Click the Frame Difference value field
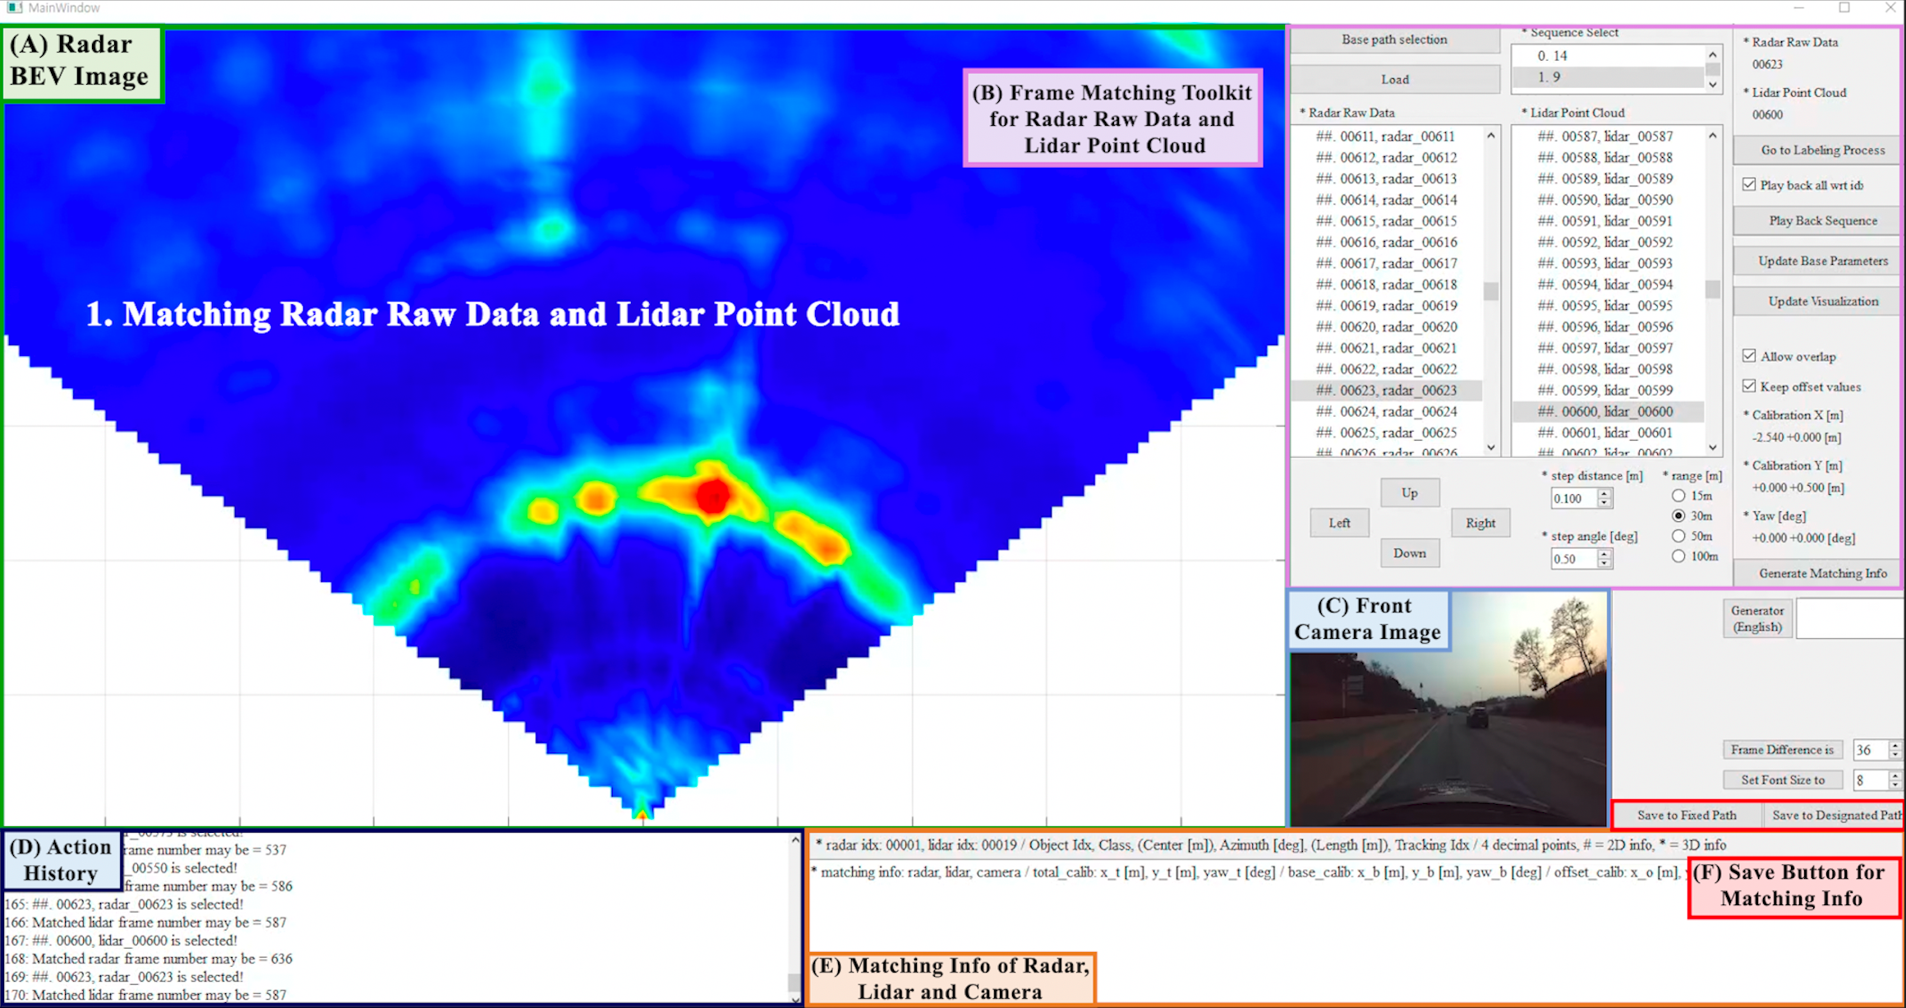Screen dimensions: 1906x1008 [1870, 750]
